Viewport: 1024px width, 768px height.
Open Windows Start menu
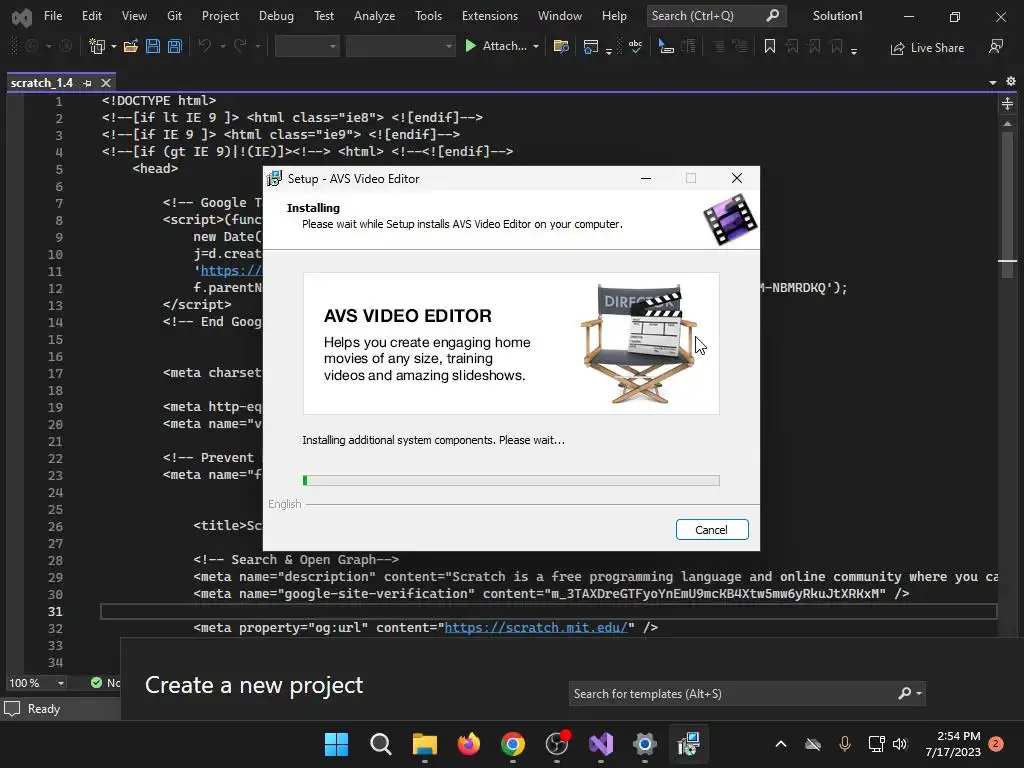click(x=337, y=744)
